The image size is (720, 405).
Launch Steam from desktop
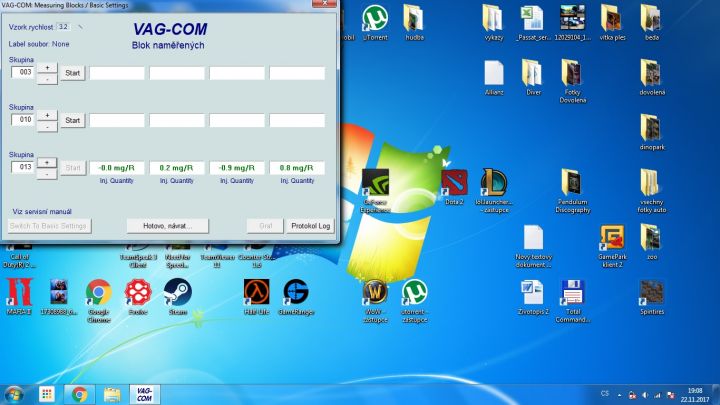[x=178, y=297]
